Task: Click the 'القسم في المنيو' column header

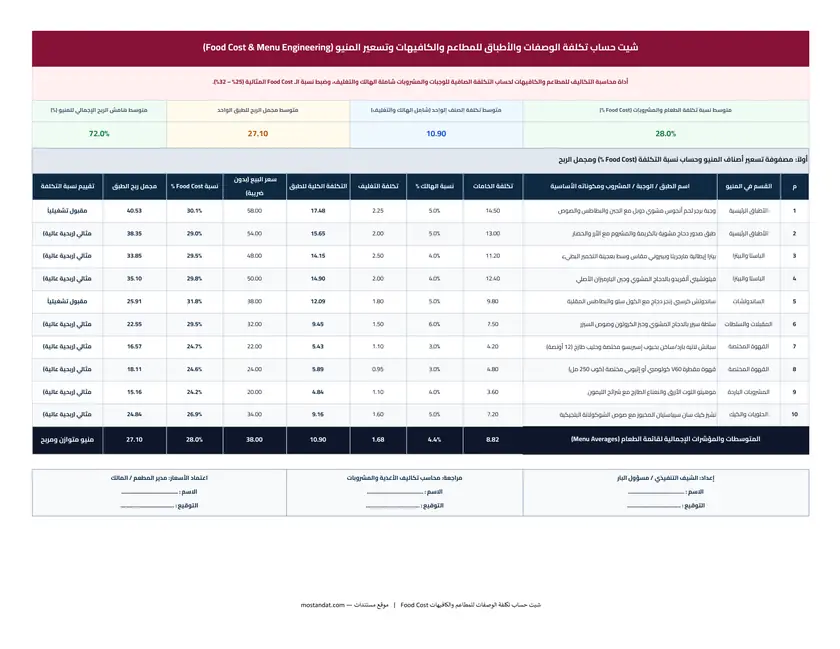Action: 748,187
